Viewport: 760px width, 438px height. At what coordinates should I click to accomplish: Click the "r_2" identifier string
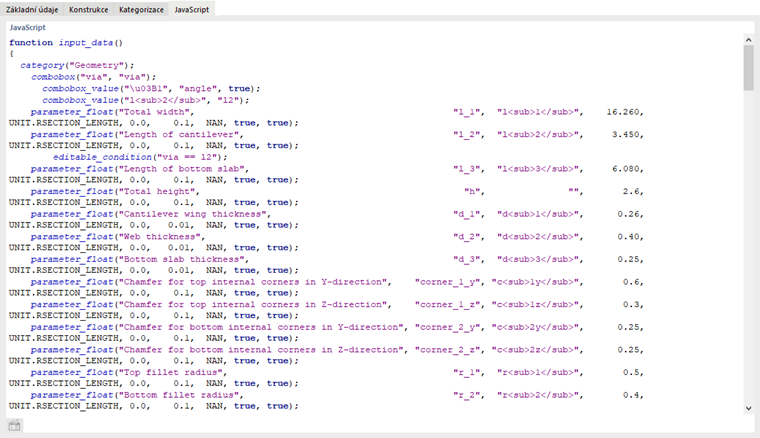(x=467, y=395)
